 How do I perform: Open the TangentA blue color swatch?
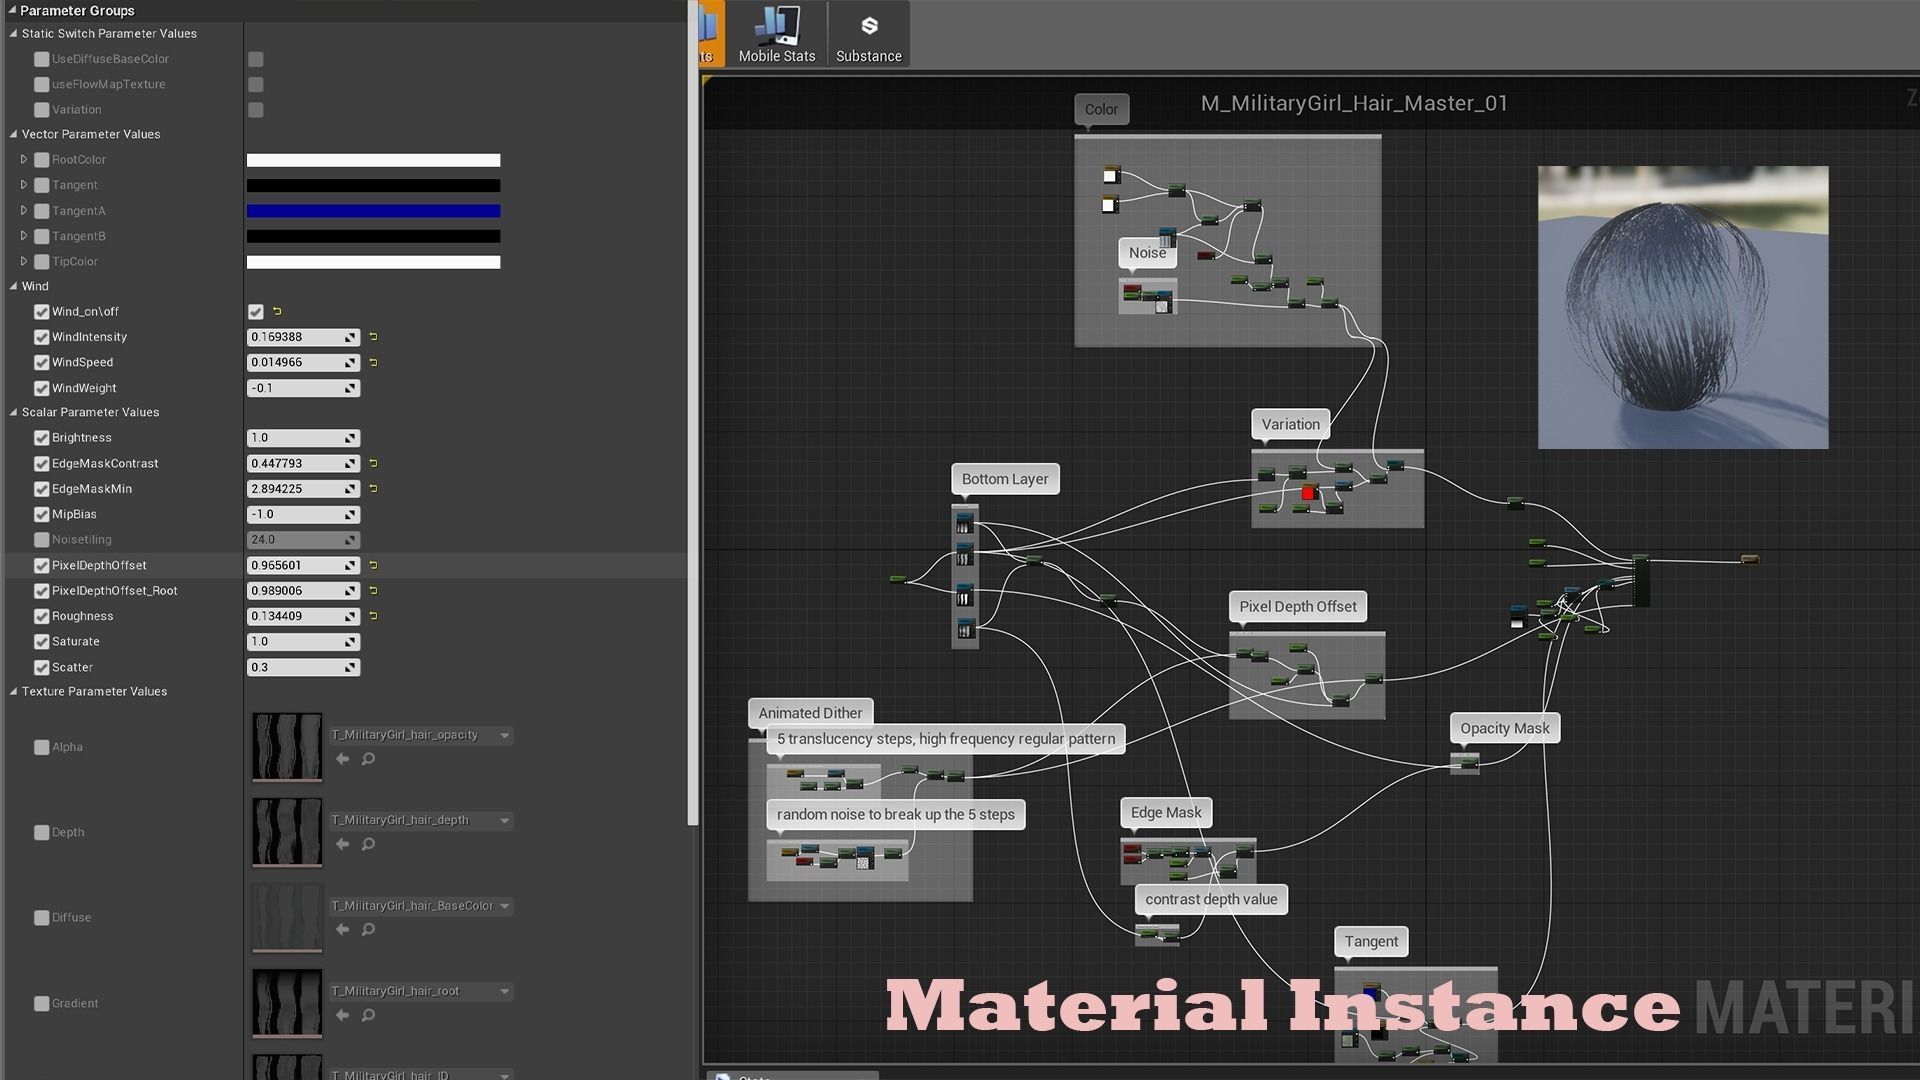point(373,211)
